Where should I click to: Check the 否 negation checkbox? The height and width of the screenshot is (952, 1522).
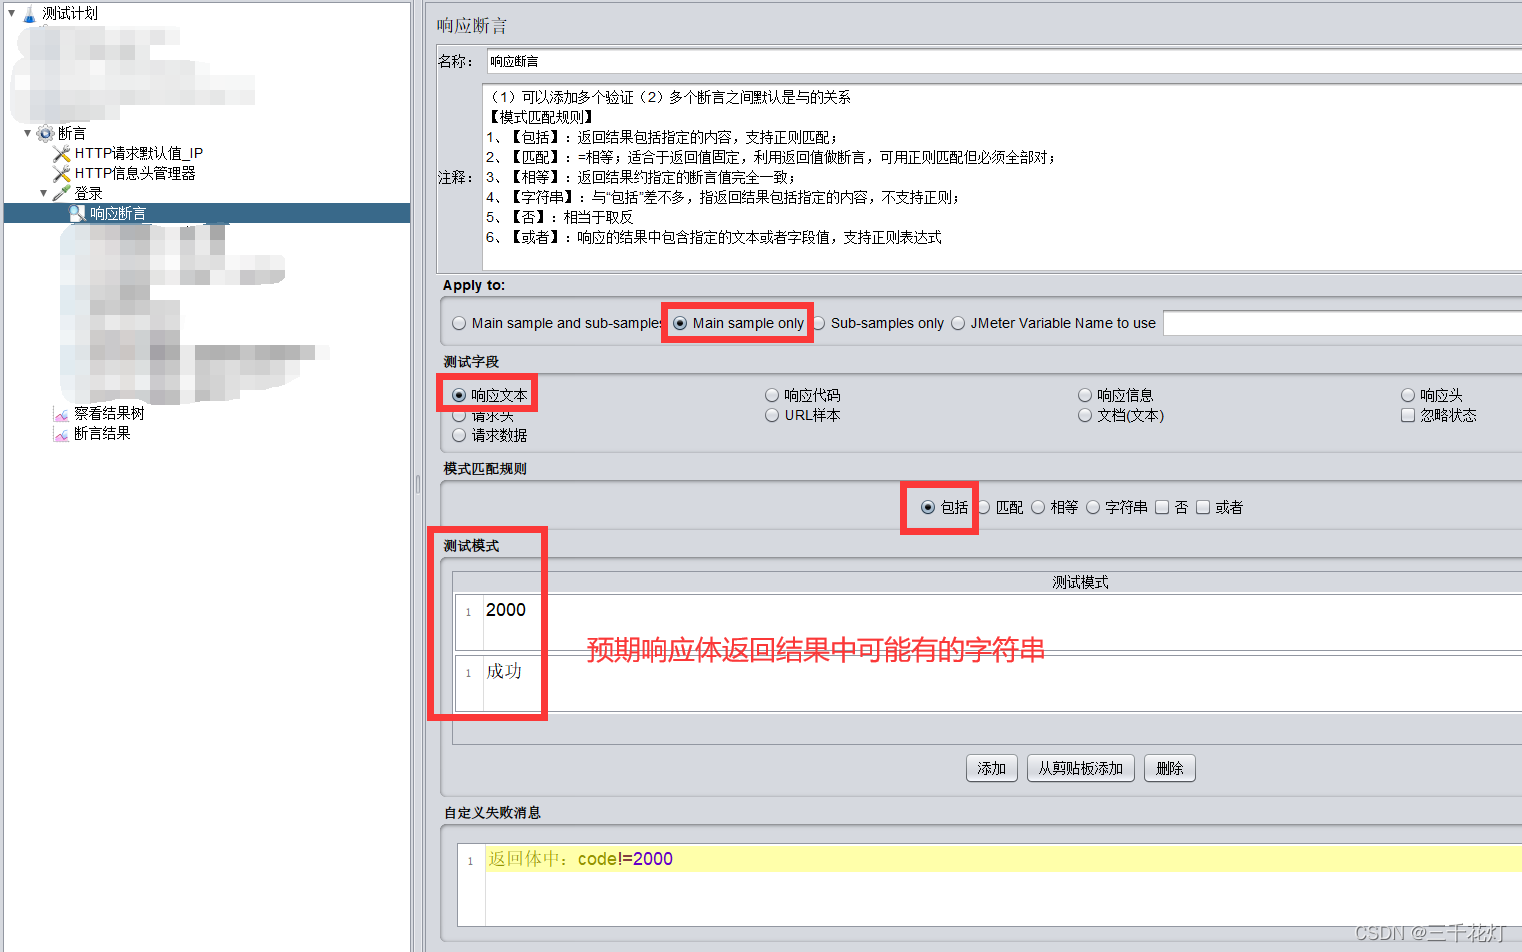point(1162,507)
